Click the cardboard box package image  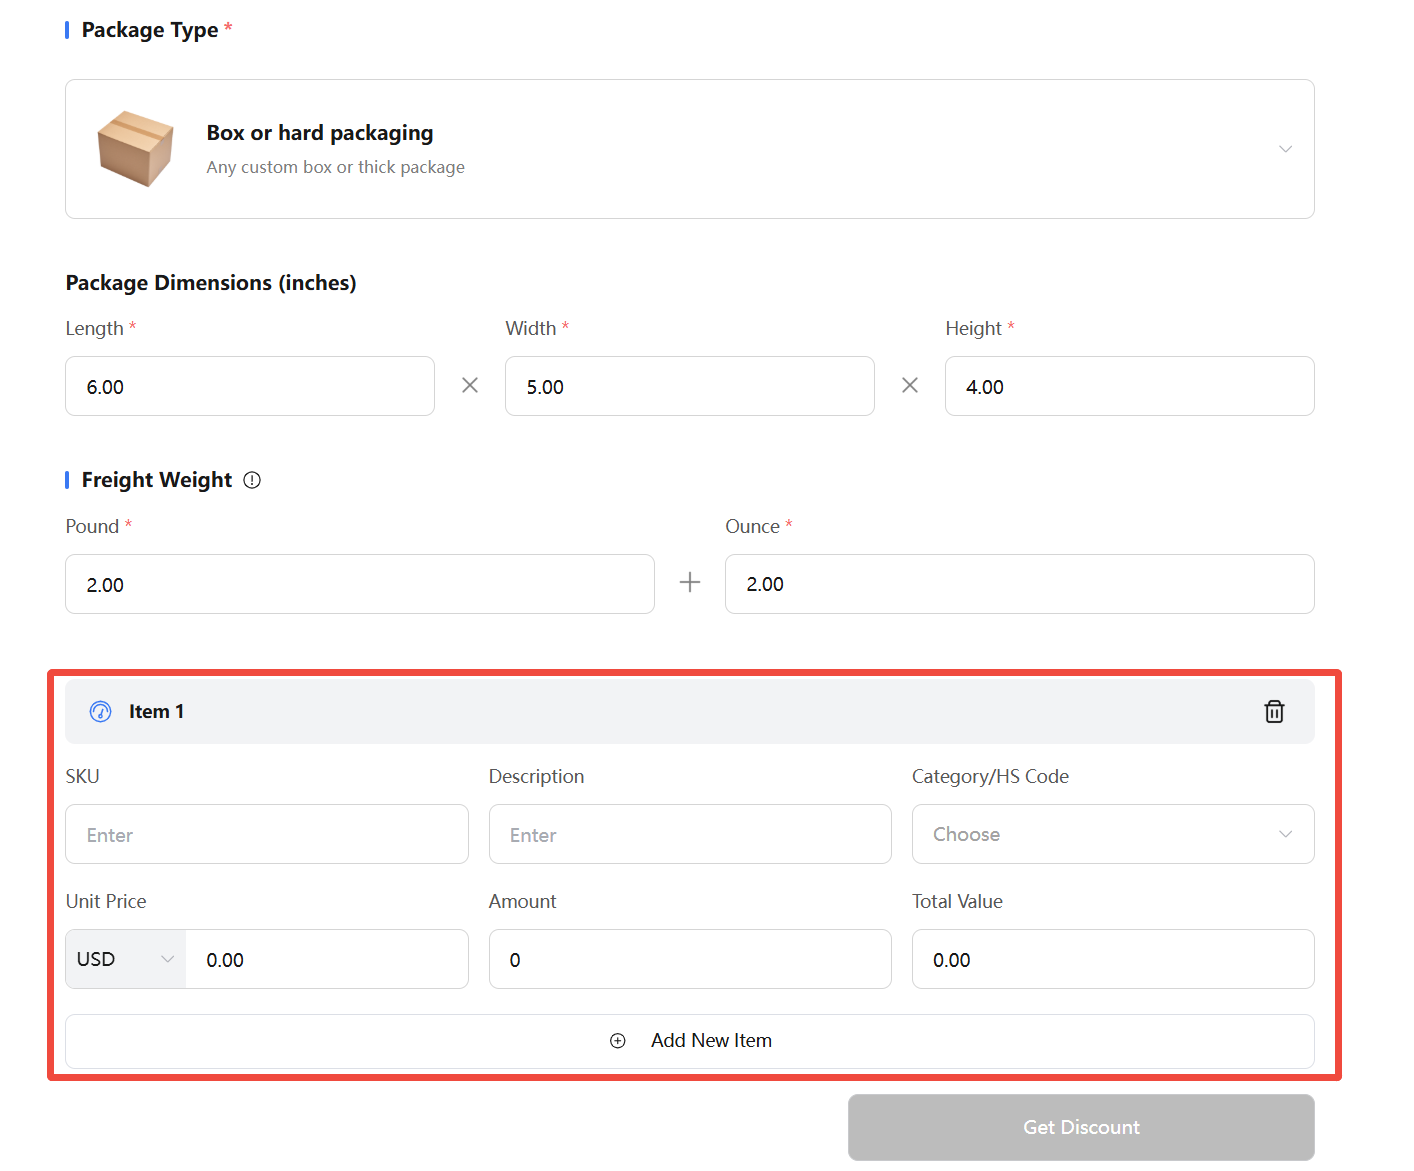pos(135,149)
